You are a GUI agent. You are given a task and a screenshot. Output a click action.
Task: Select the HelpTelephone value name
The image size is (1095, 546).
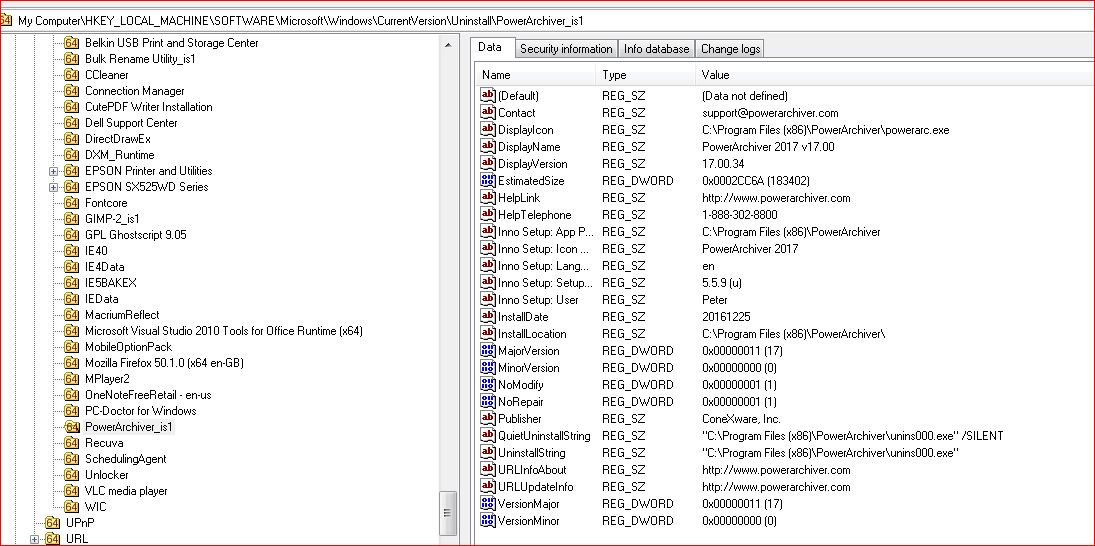click(534, 214)
